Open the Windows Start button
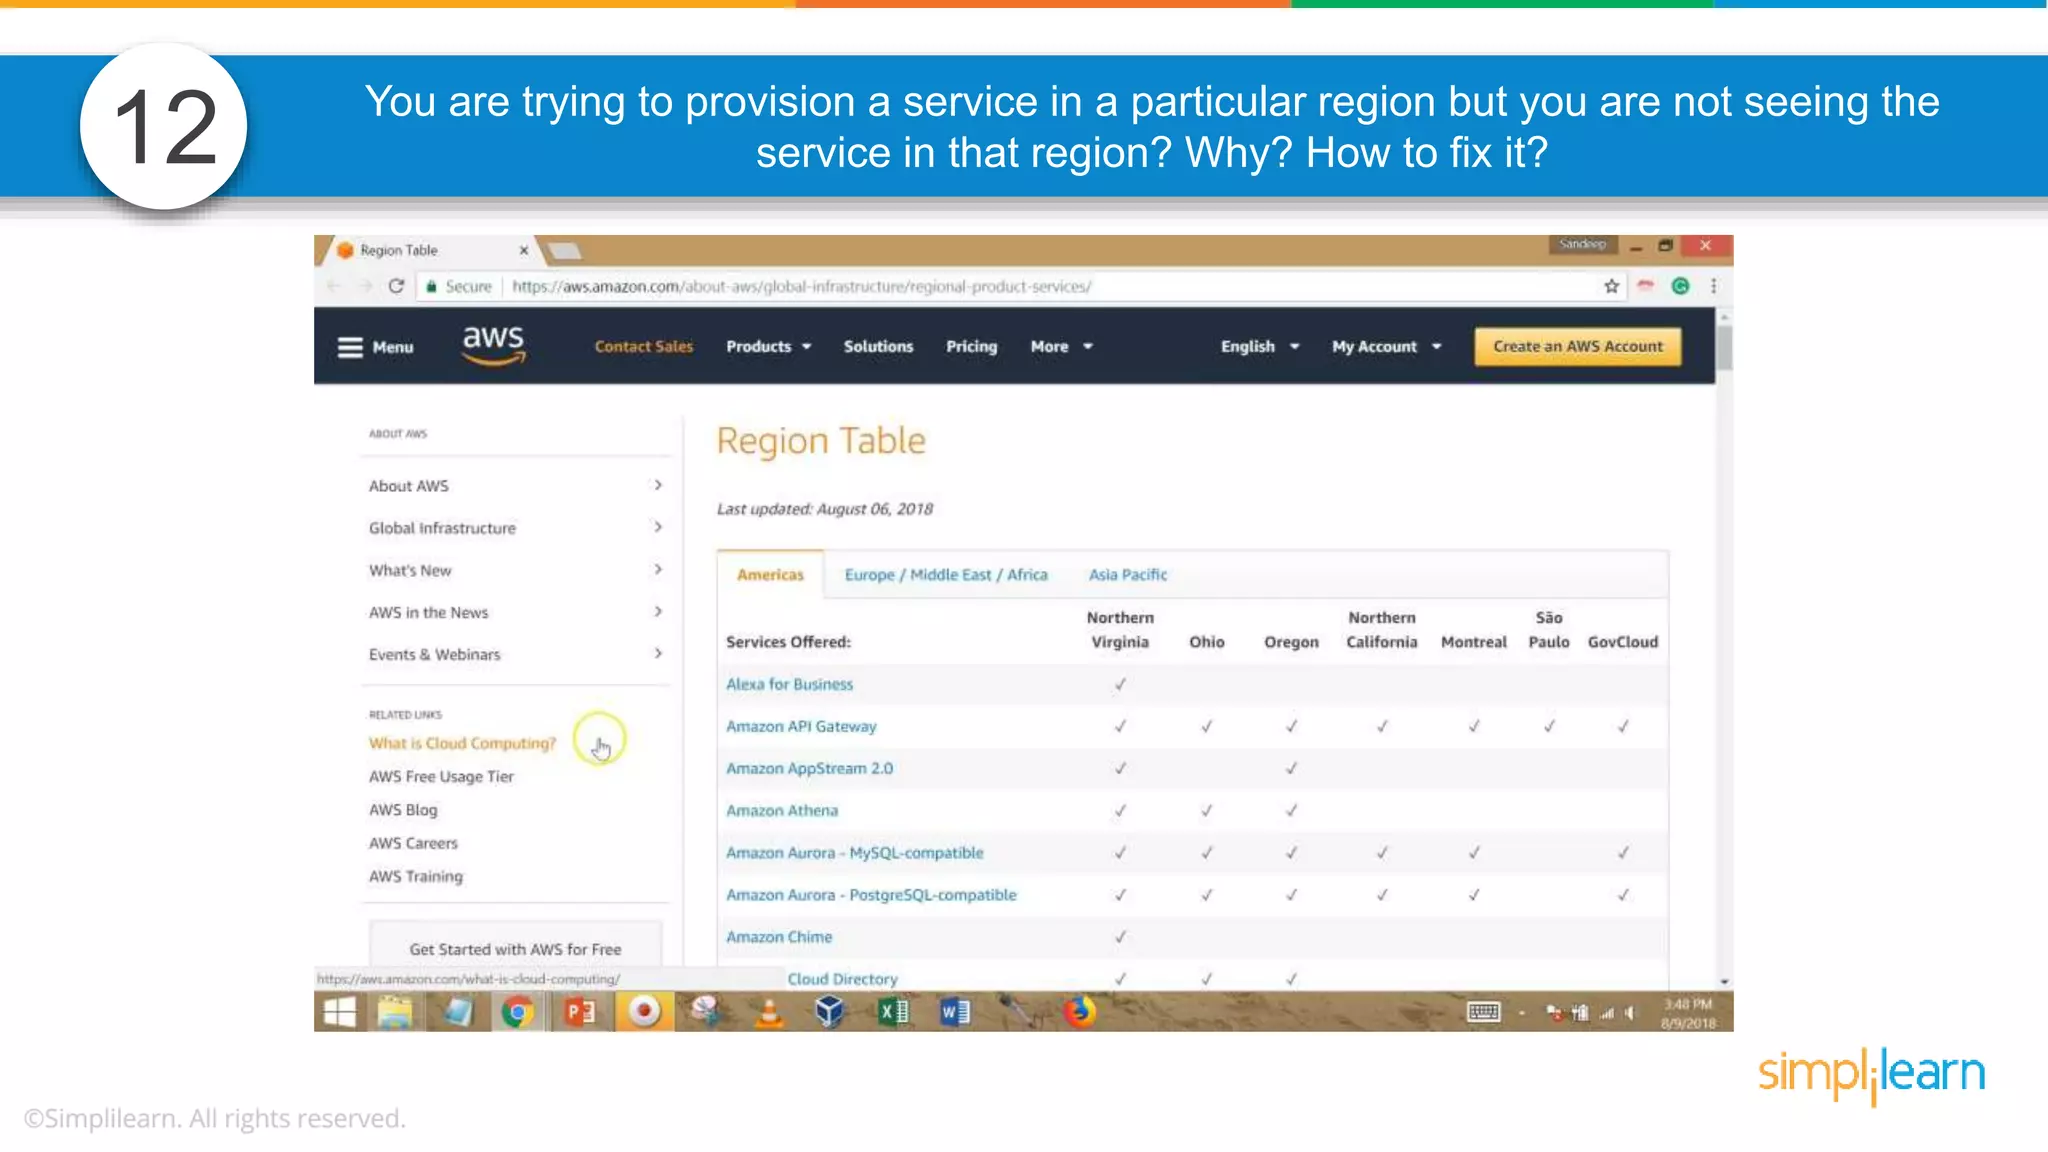 (x=339, y=1012)
